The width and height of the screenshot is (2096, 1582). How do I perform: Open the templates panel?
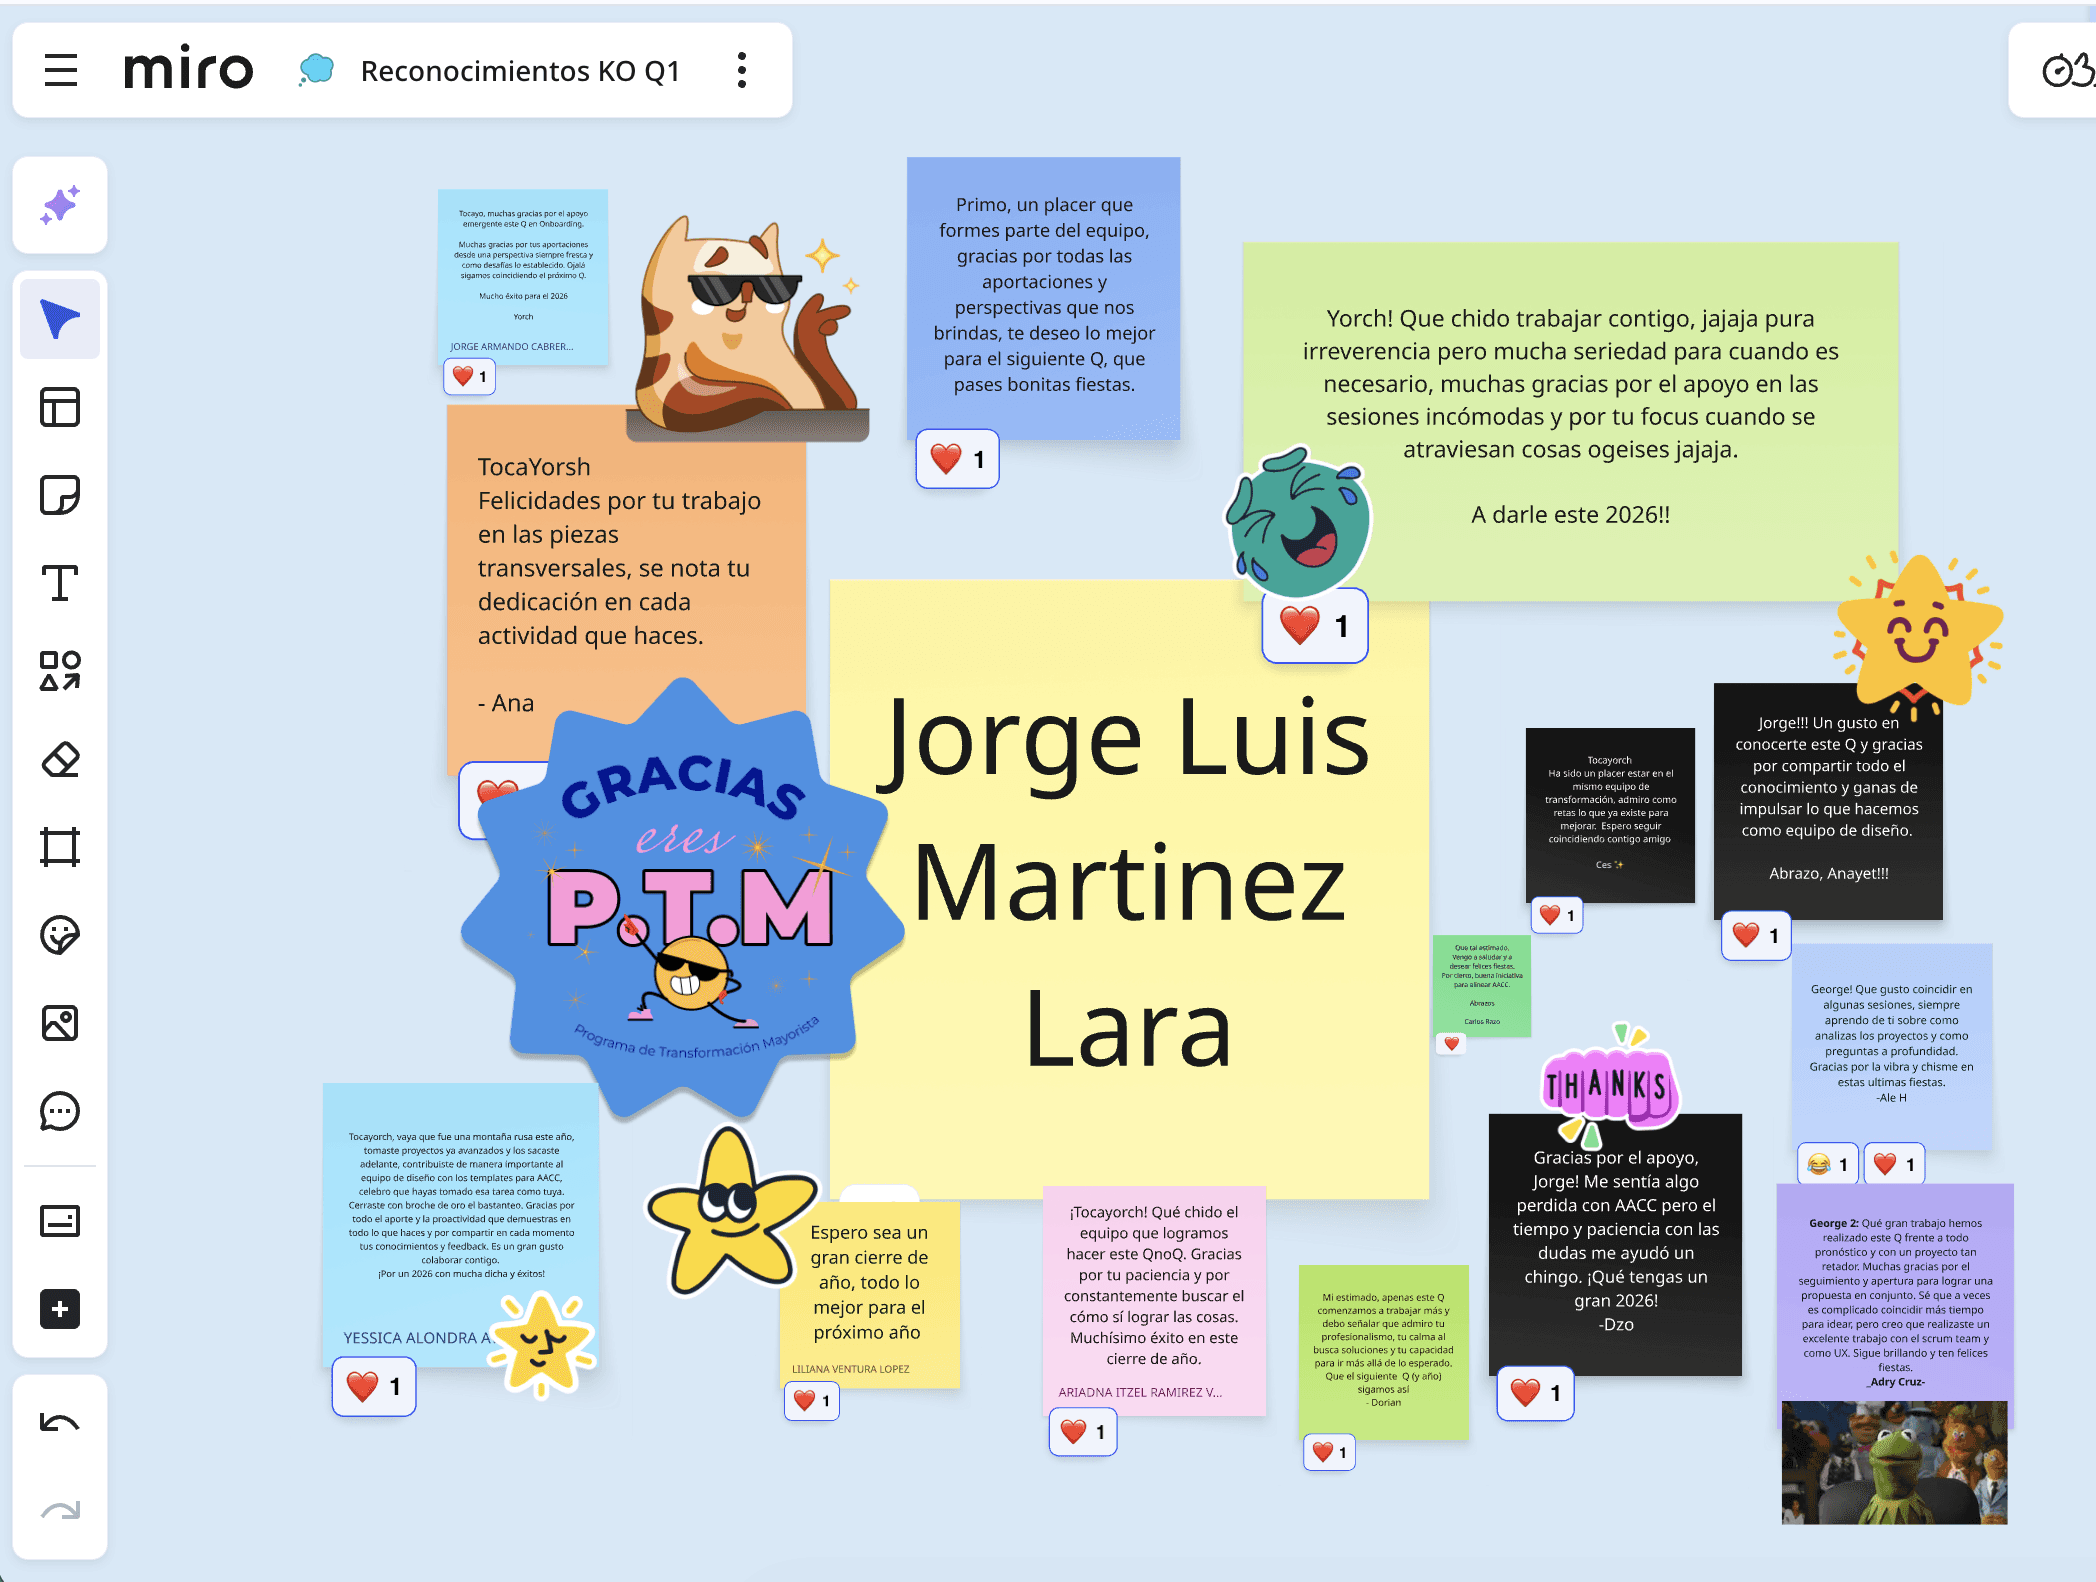coord(60,407)
